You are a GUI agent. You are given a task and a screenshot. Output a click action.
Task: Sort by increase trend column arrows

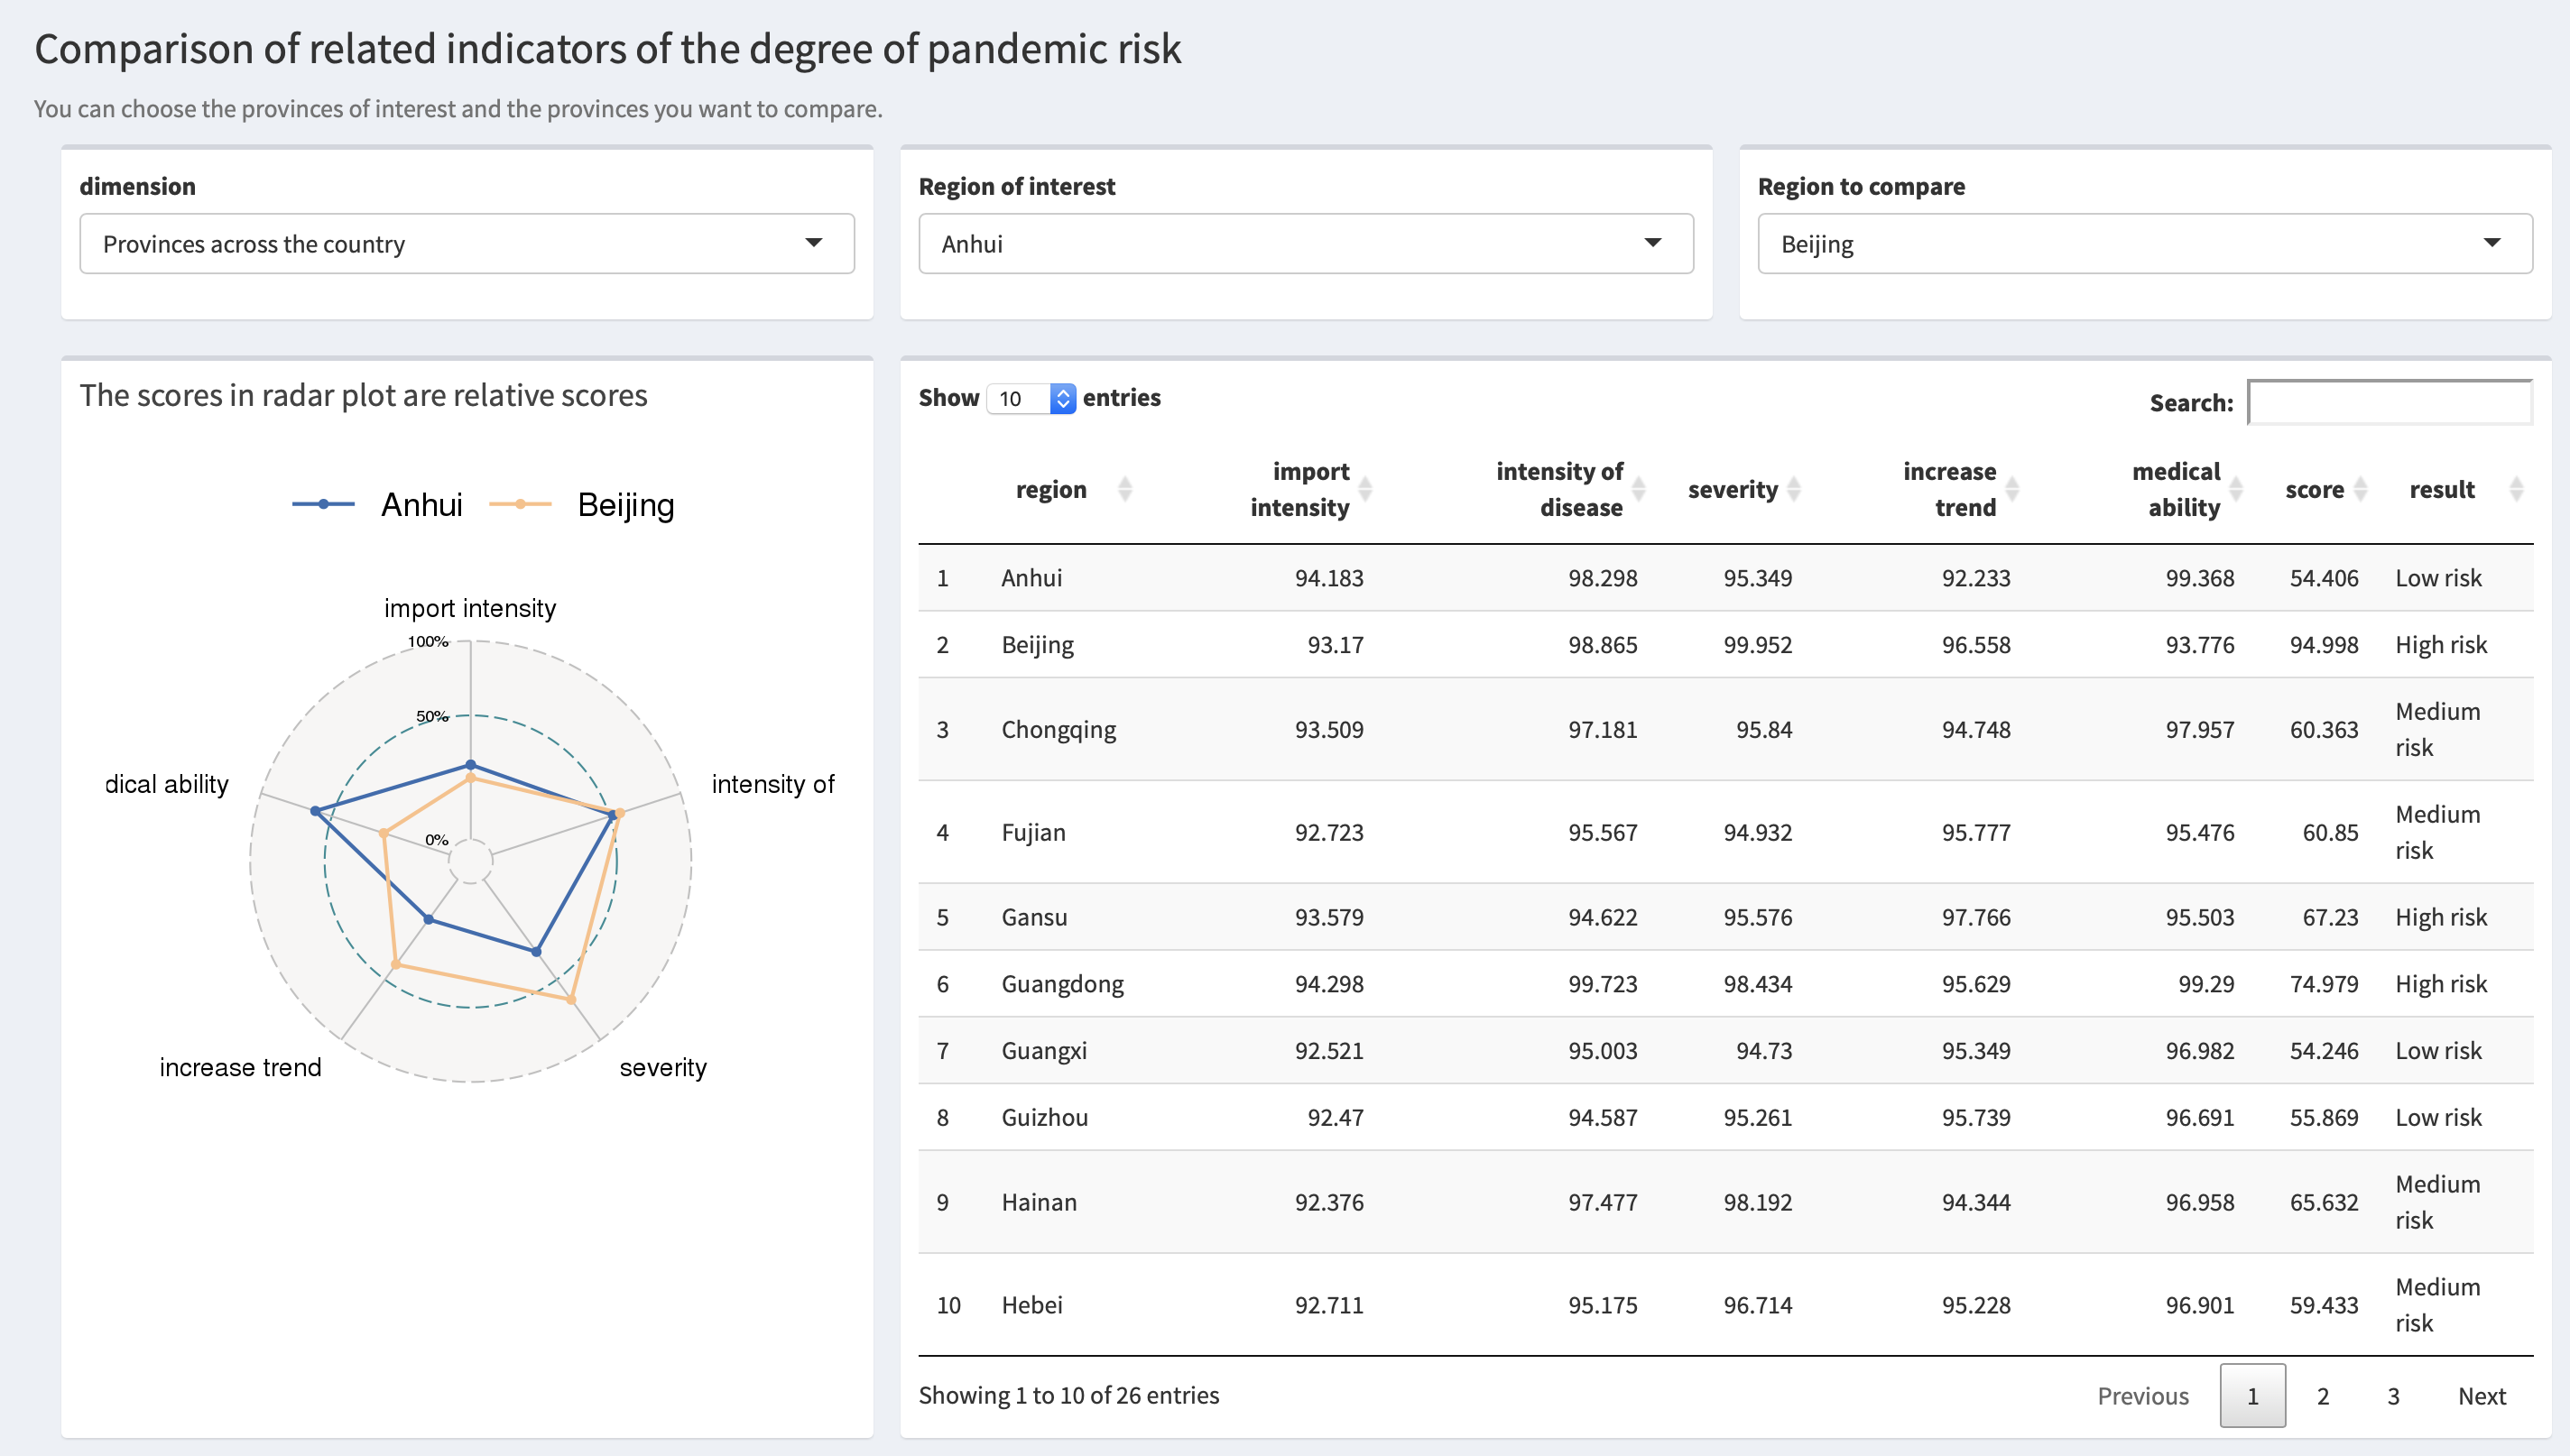click(x=2012, y=489)
